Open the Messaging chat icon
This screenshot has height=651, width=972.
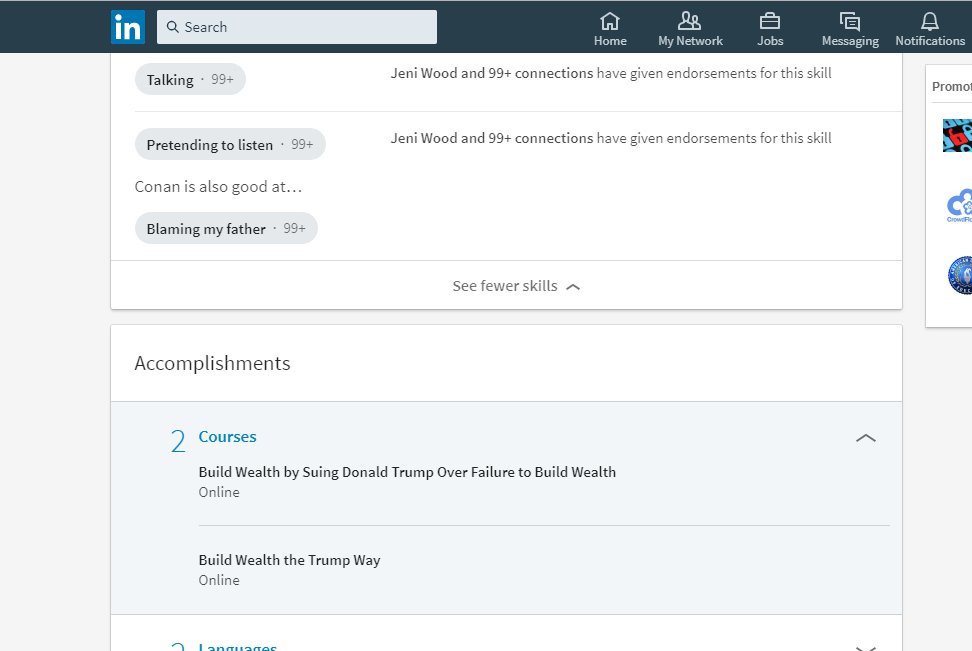tap(850, 22)
